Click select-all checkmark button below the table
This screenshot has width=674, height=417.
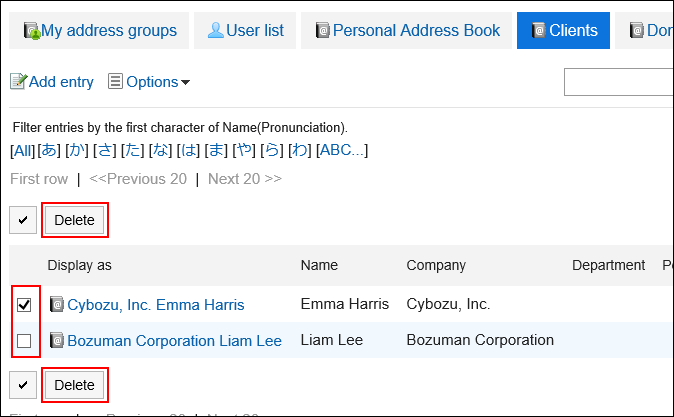(x=23, y=385)
